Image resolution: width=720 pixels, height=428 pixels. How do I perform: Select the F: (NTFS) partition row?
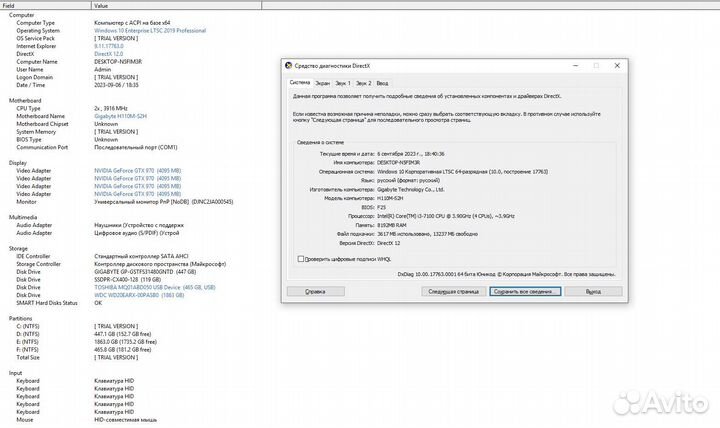[84, 350]
